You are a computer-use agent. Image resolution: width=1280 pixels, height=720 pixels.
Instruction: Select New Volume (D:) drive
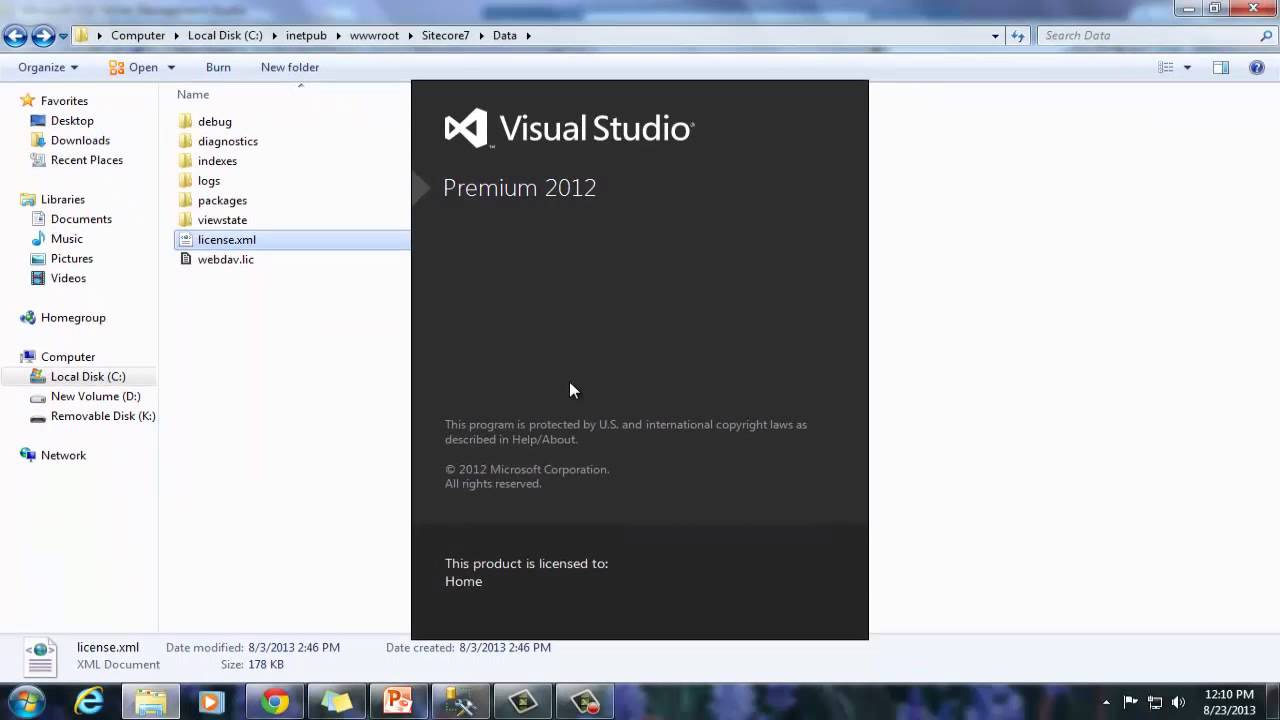(x=95, y=396)
